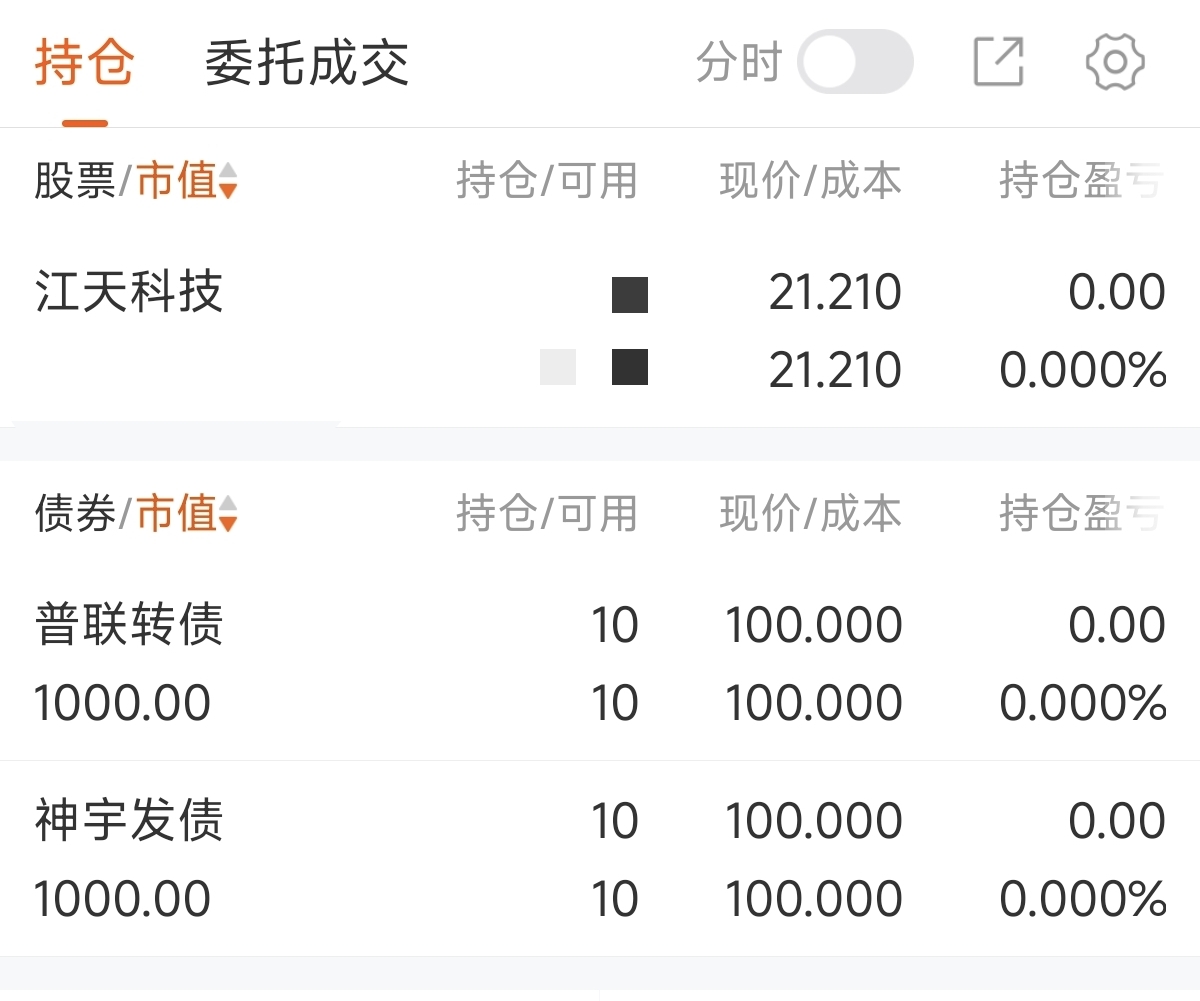Sort bonds by 市值 arrows
Viewport: 1200px width, 1001px height.
tap(228, 514)
